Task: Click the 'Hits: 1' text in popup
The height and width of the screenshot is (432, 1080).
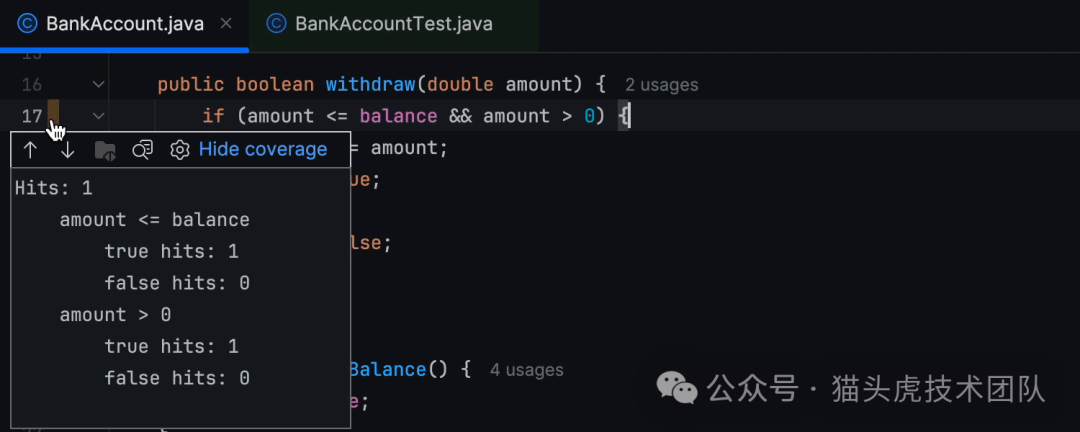Action: pos(53,187)
